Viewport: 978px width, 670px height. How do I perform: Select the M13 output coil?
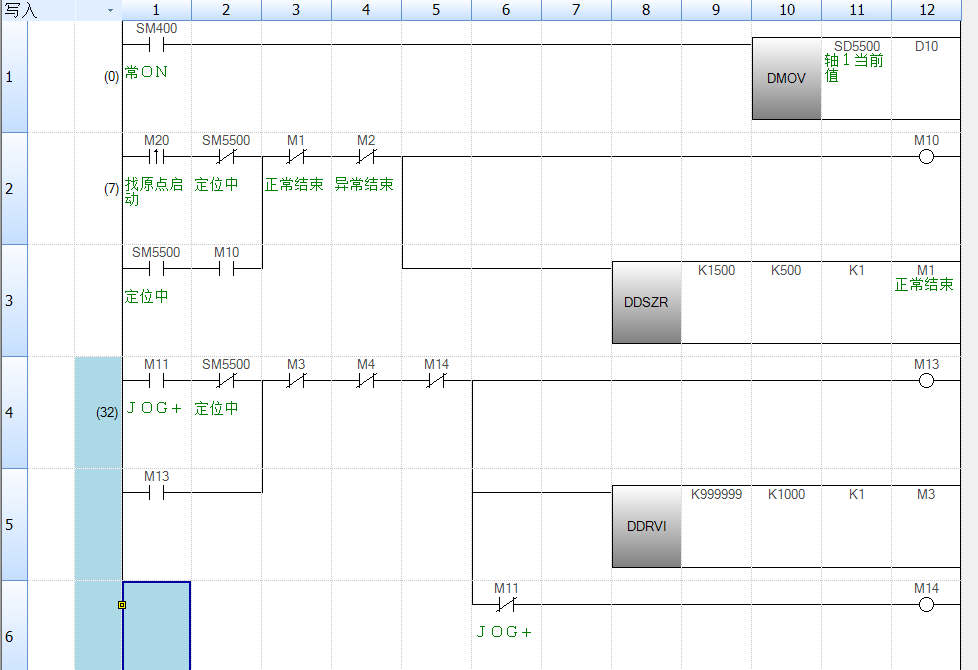point(926,381)
